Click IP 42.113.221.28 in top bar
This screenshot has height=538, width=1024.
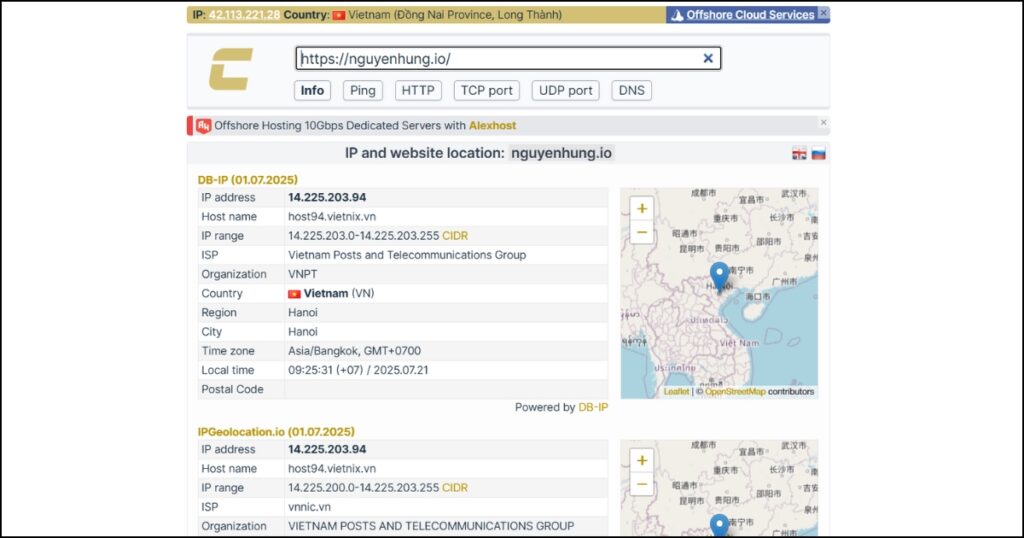pos(244,14)
